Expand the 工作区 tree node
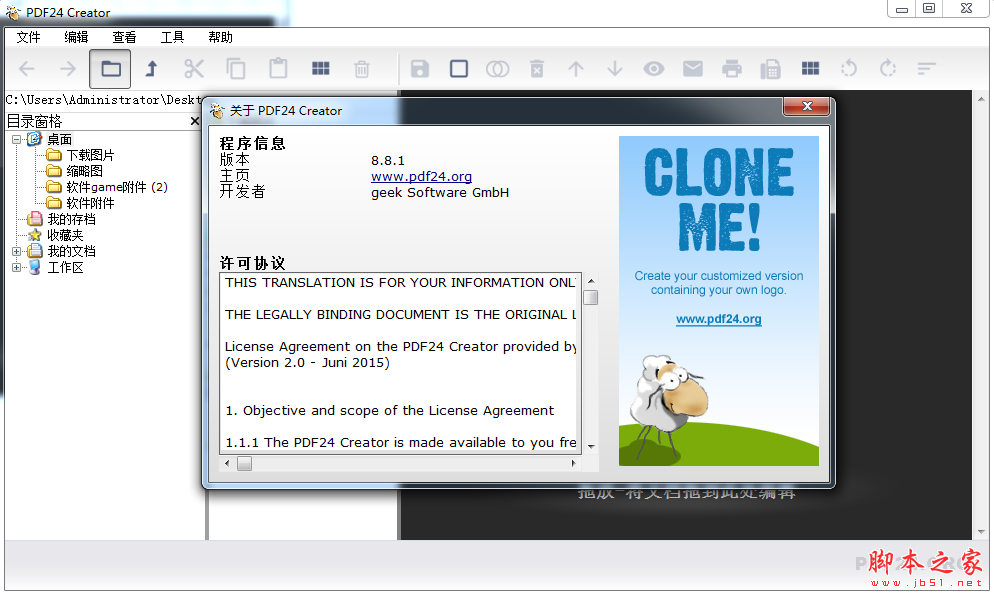This screenshot has width=994, height=594. tap(16, 268)
